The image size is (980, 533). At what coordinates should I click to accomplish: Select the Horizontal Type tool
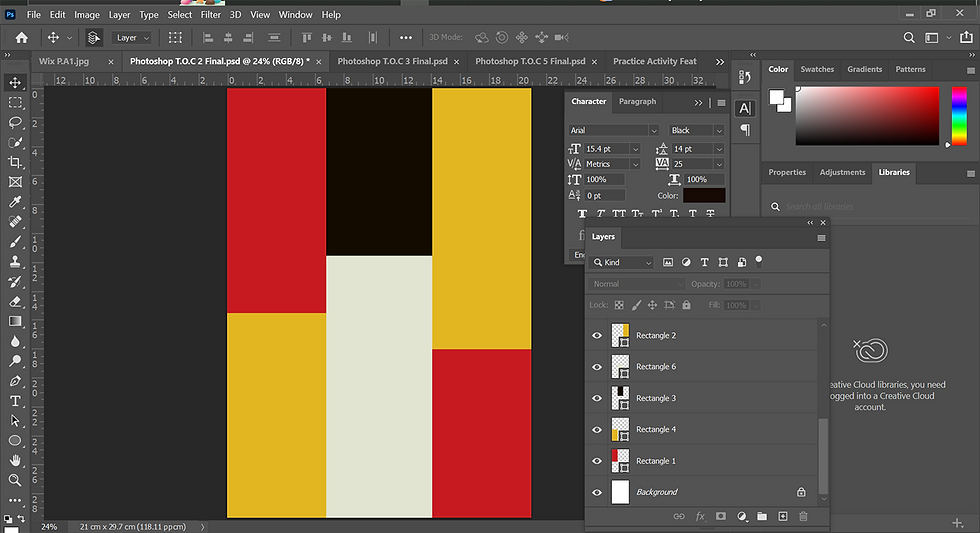point(15,401)
